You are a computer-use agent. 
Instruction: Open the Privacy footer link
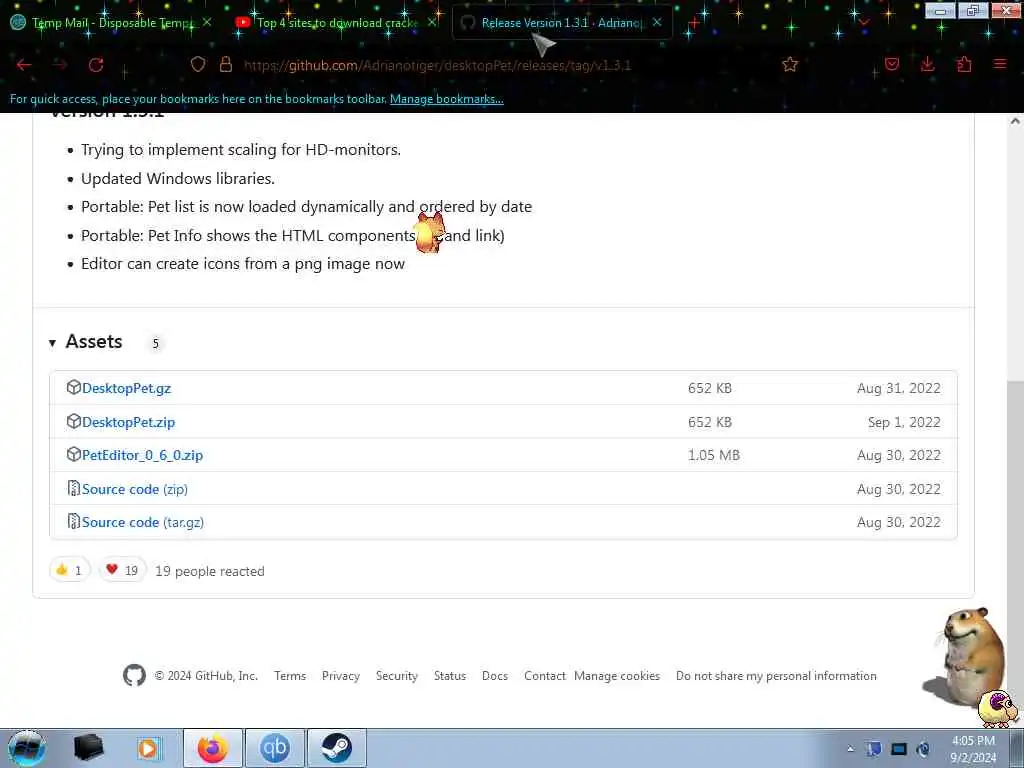pyautogui.click(x=341, y=676)
